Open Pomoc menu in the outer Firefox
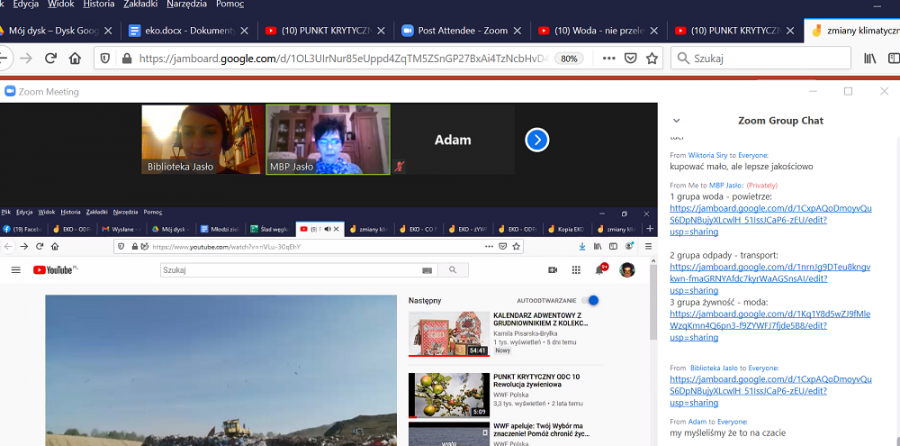 (x=230, y=5)
